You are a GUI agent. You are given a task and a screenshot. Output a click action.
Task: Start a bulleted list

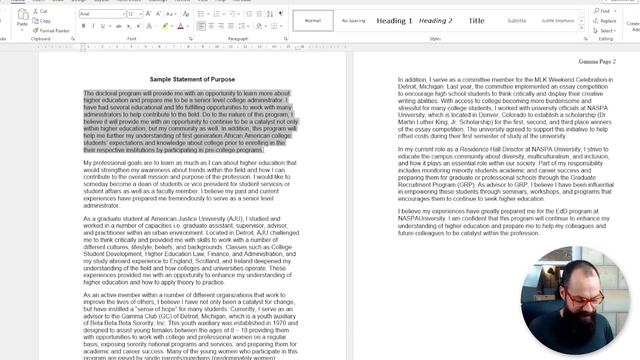[201, 14]
